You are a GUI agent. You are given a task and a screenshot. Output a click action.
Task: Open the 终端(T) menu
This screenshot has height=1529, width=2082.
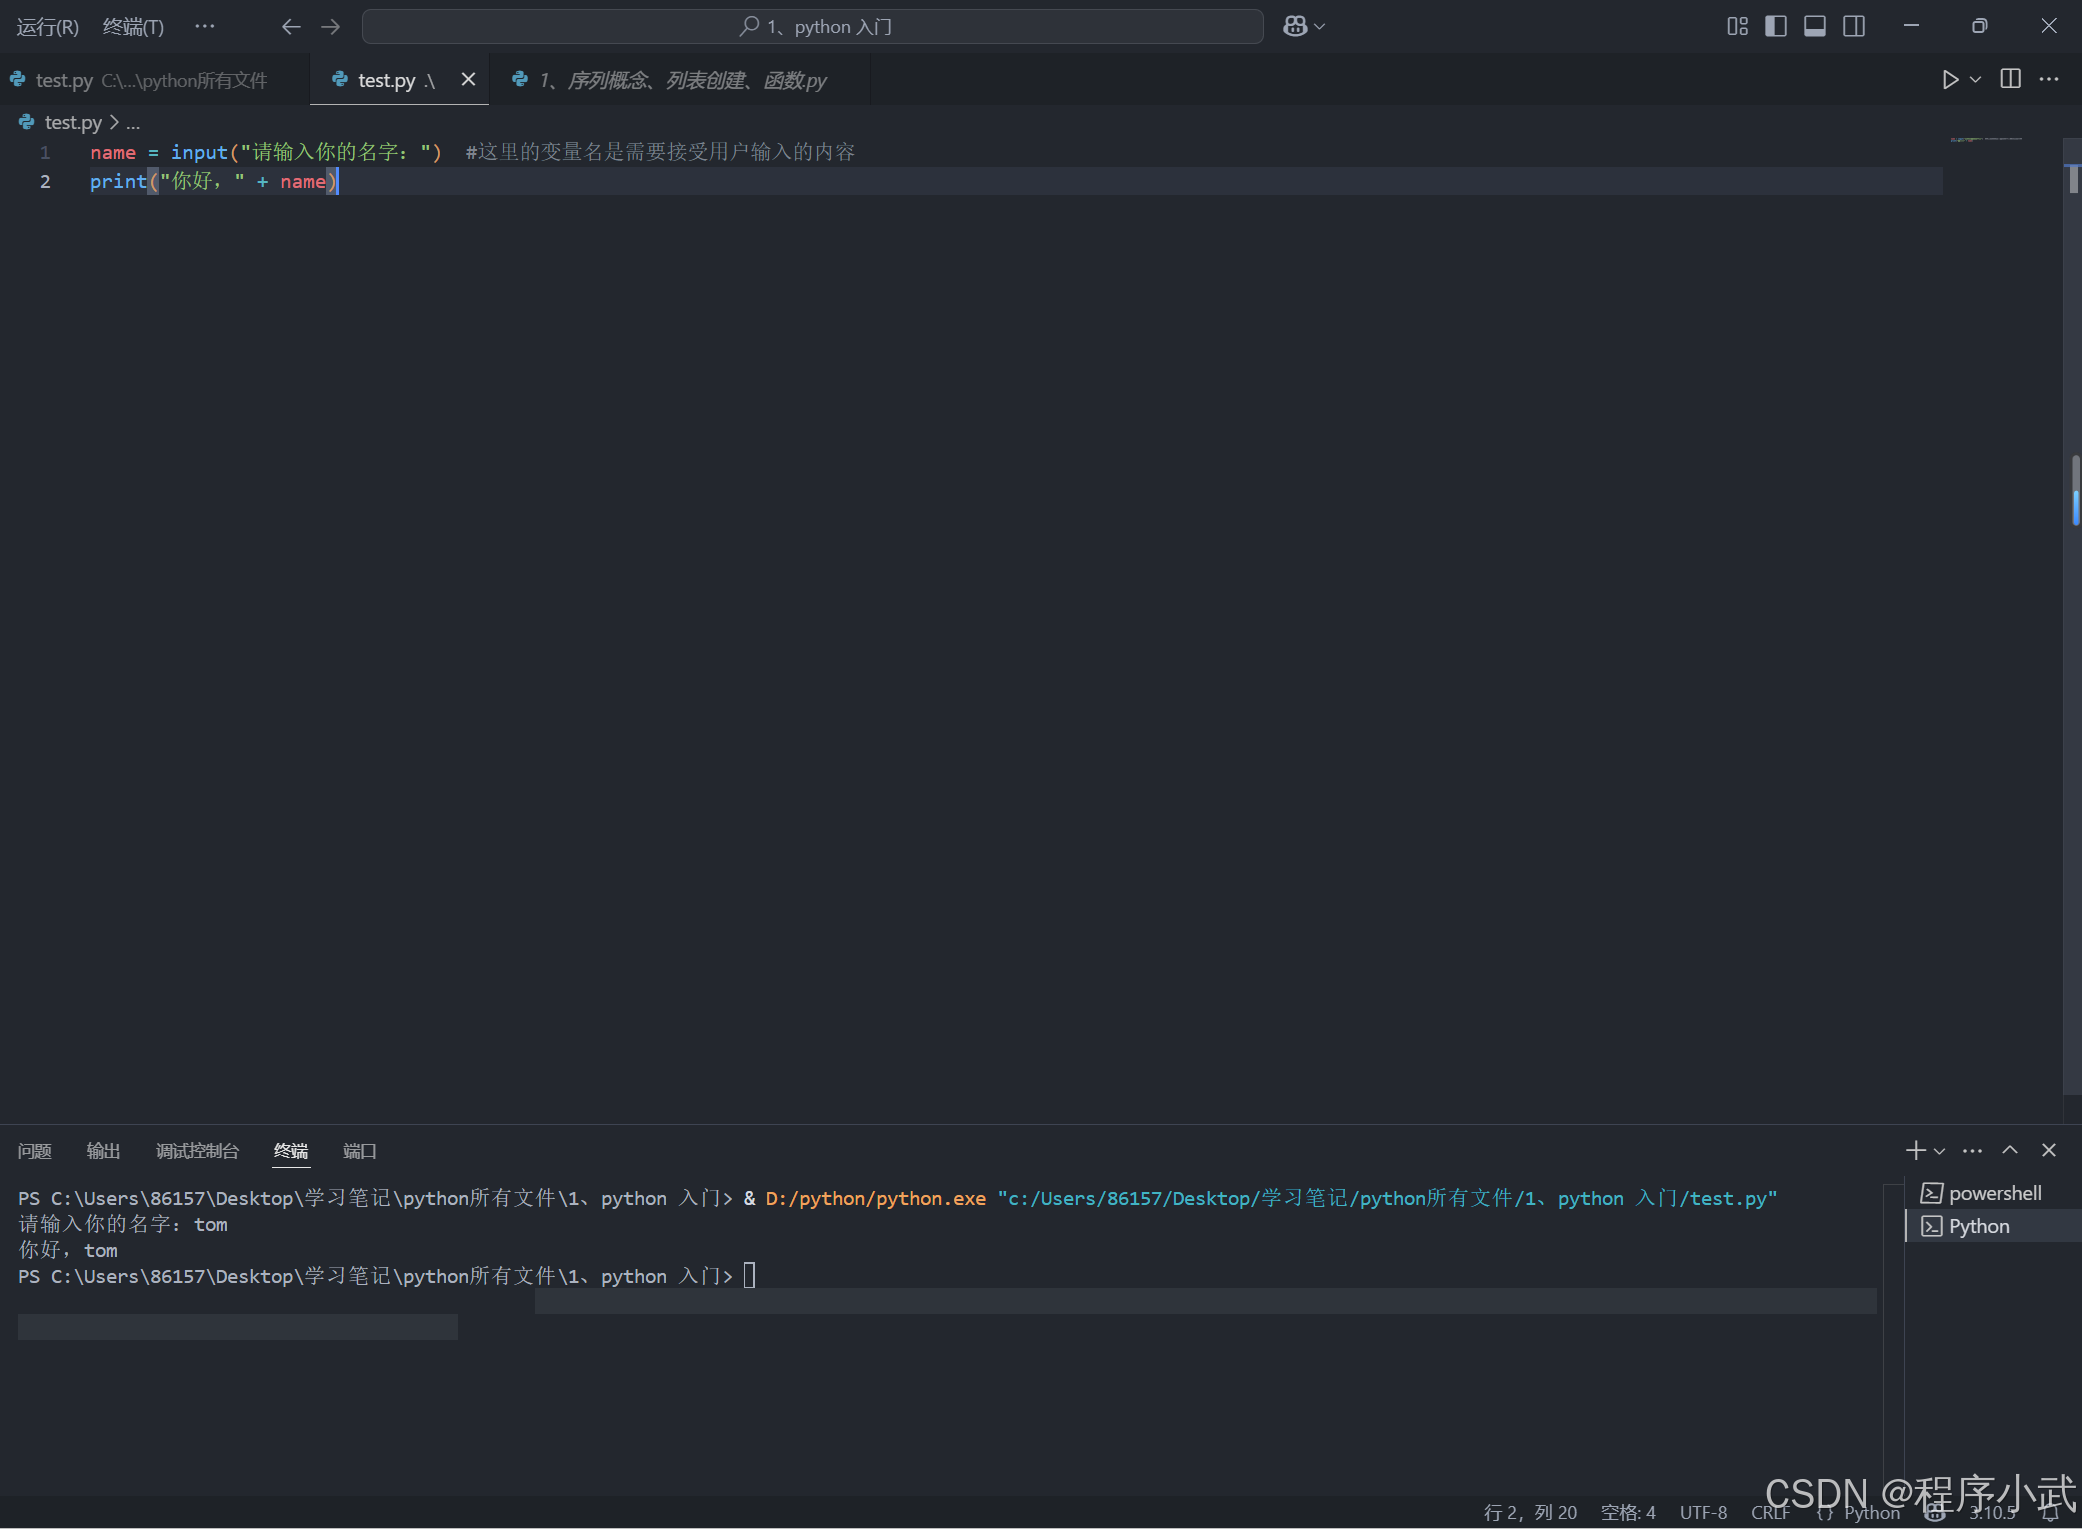click(x=133, y=27)
